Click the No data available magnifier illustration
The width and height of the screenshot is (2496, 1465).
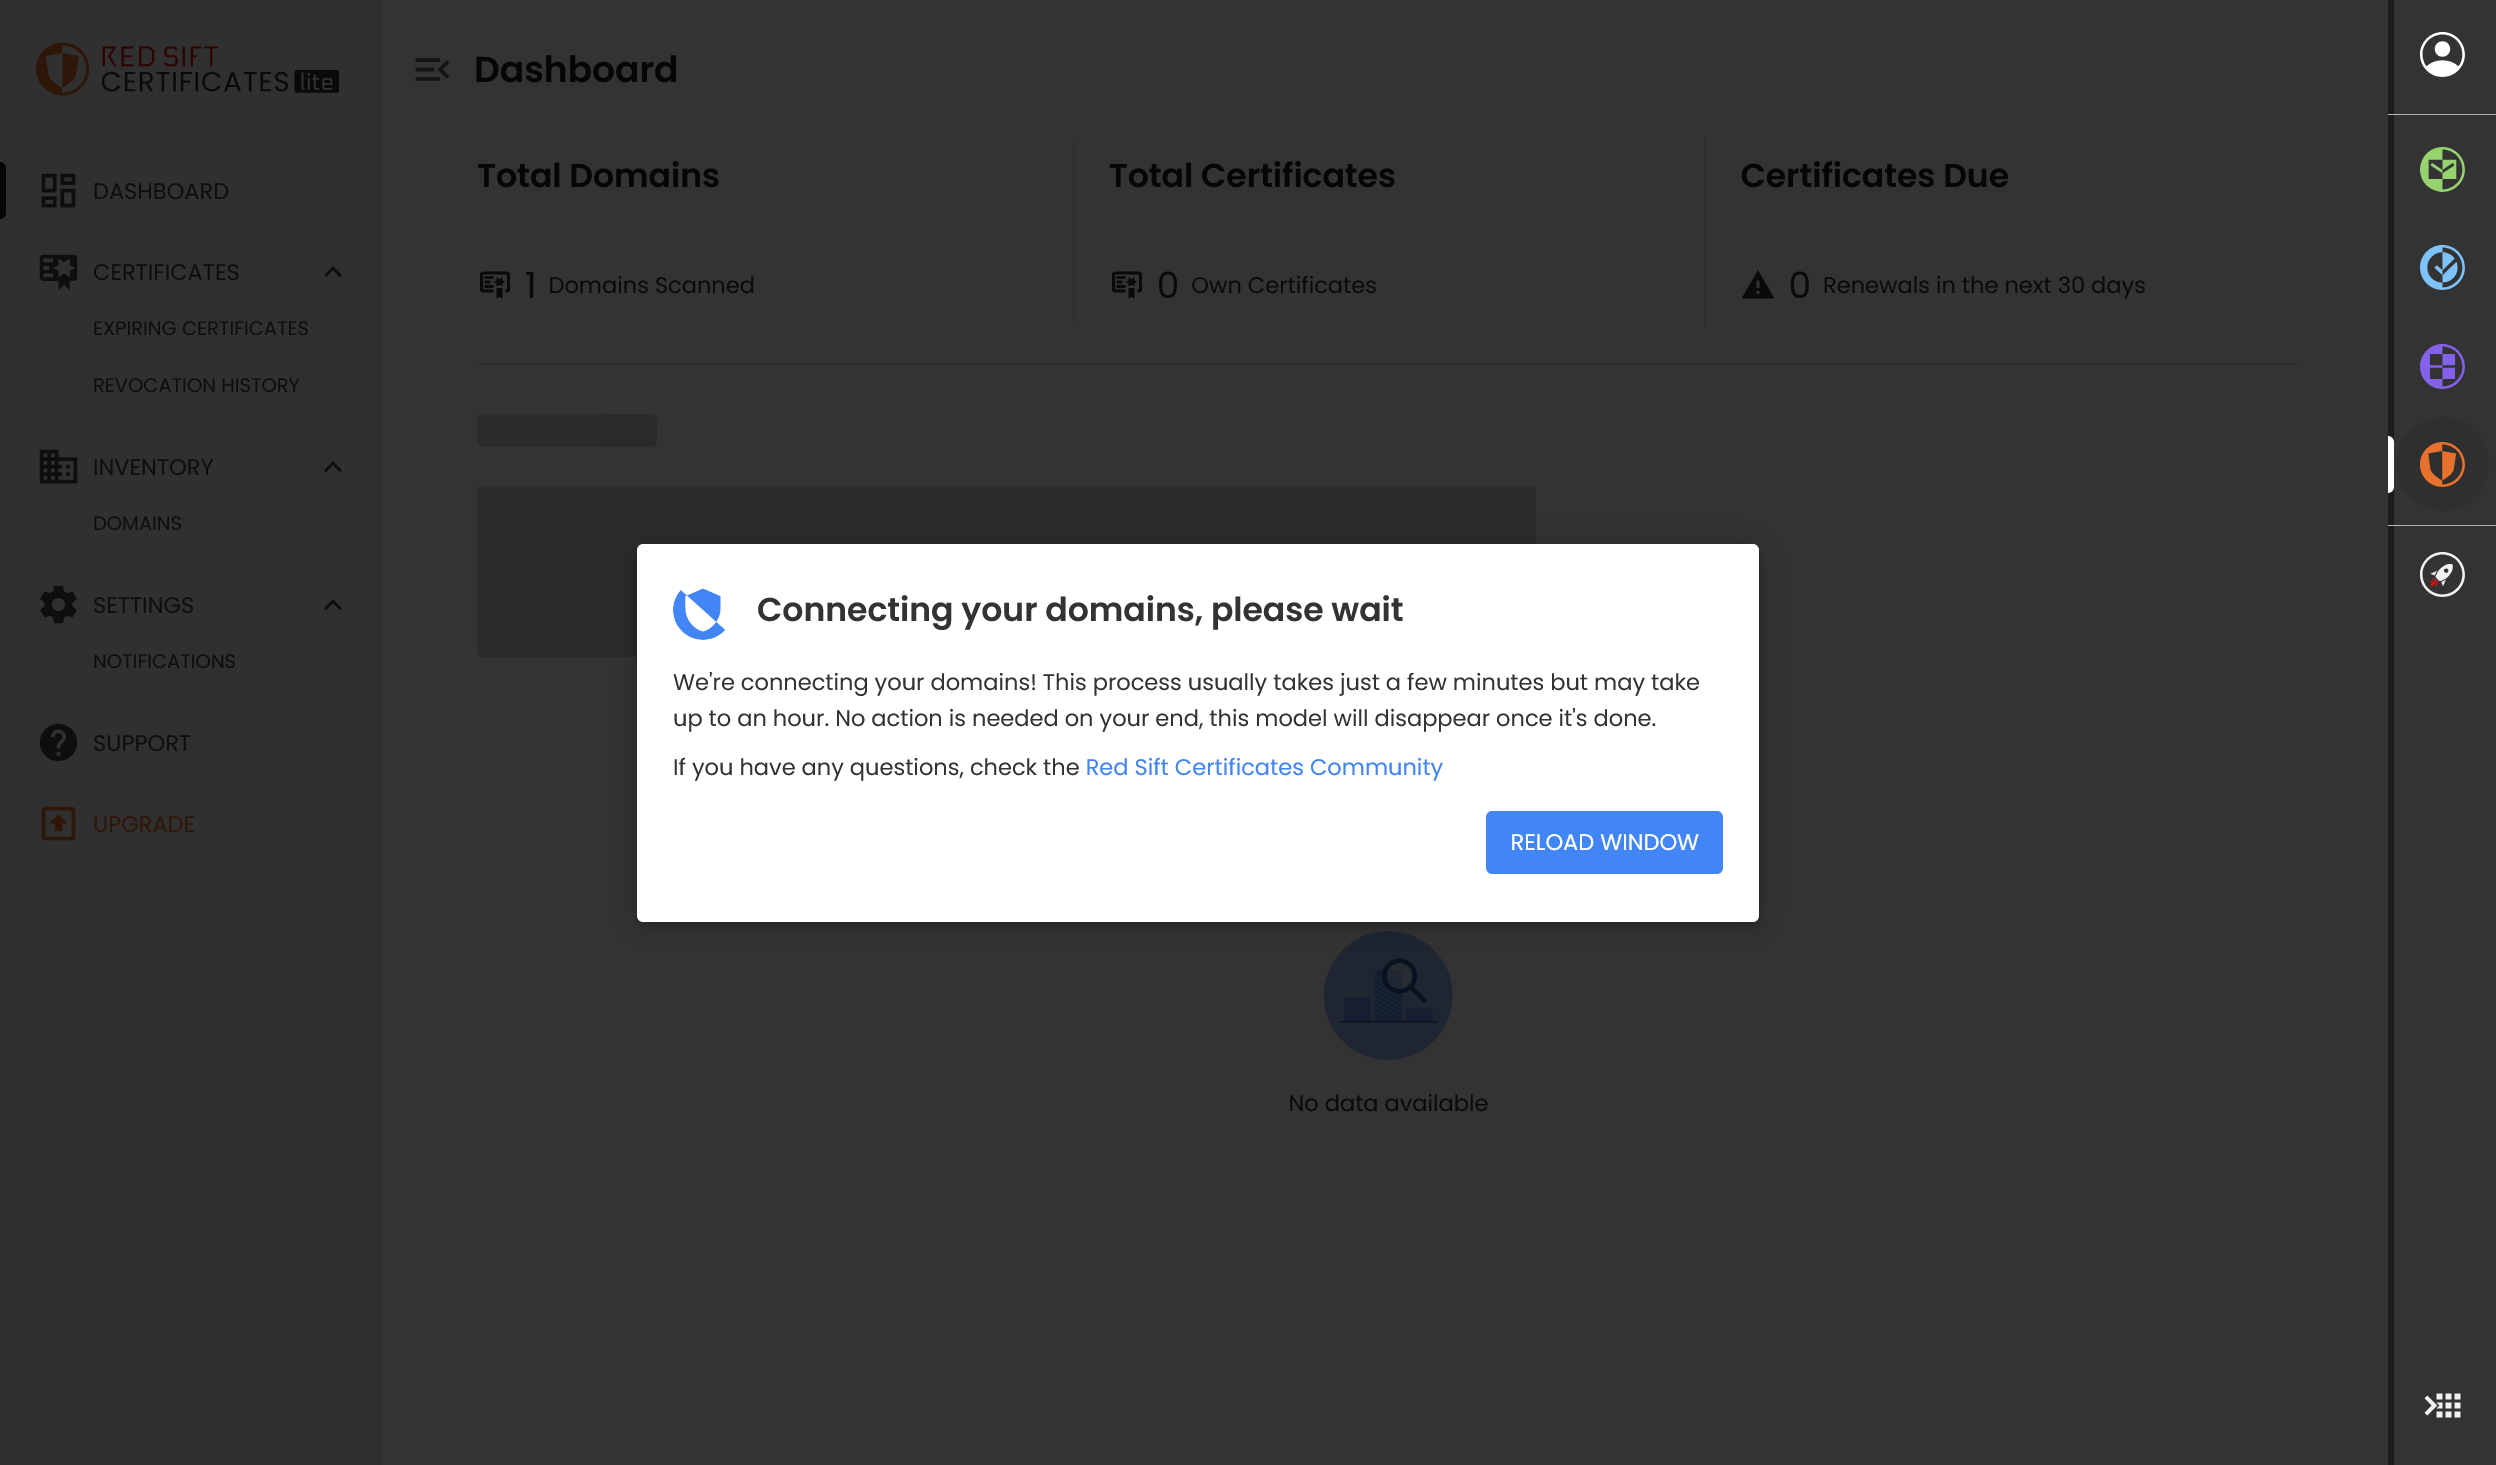click(x=1388, y=996)
